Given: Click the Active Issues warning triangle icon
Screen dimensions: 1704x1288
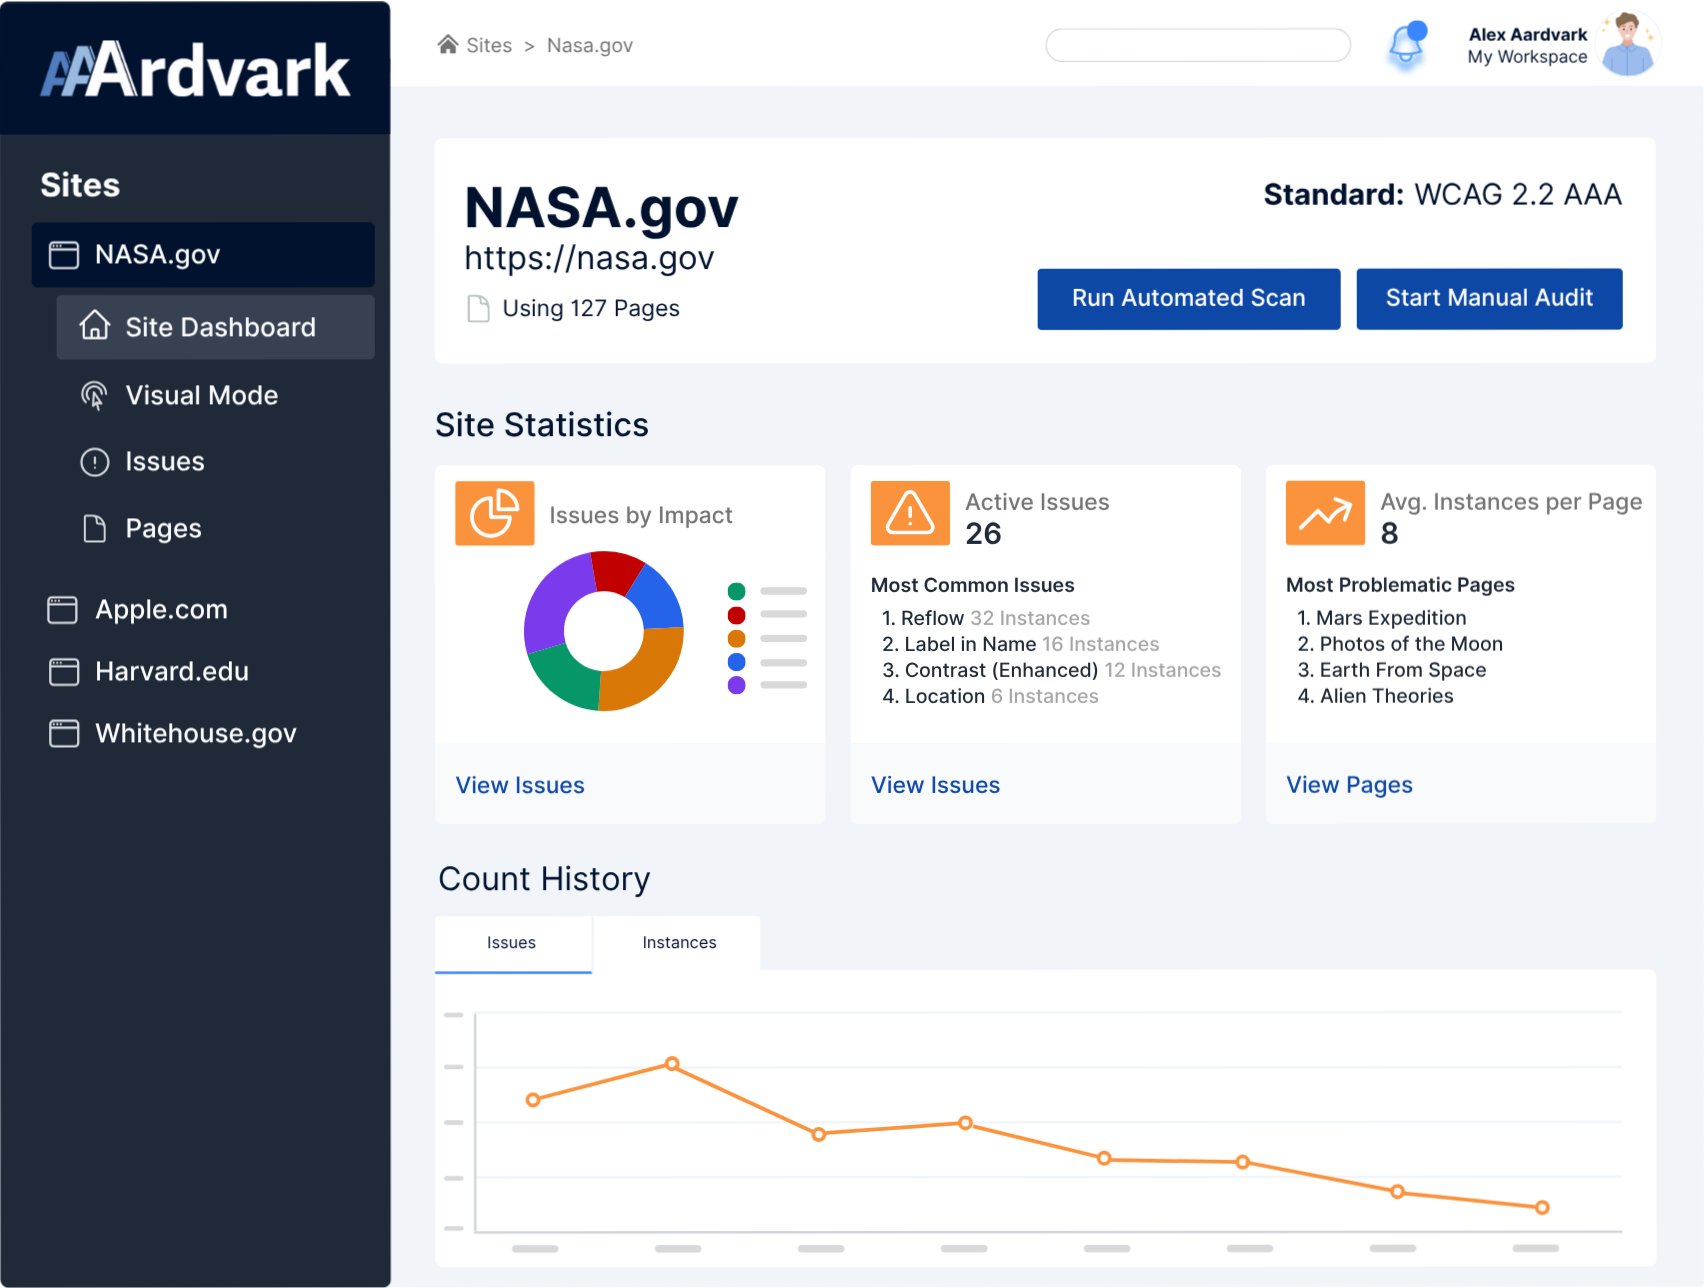Looking at the screenshot, I should [909, 513].
